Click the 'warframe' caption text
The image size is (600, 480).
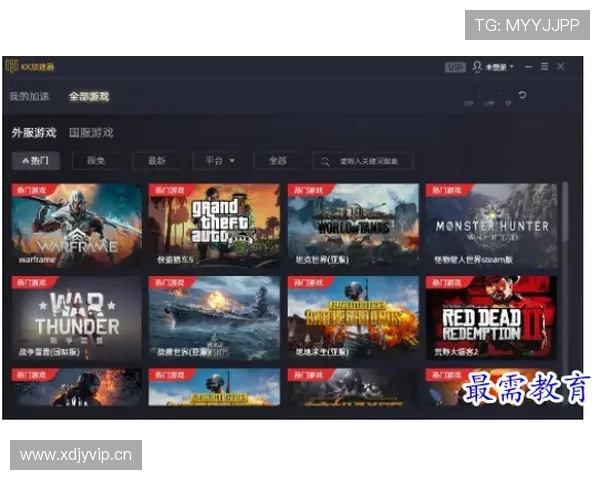coord(37,260)
